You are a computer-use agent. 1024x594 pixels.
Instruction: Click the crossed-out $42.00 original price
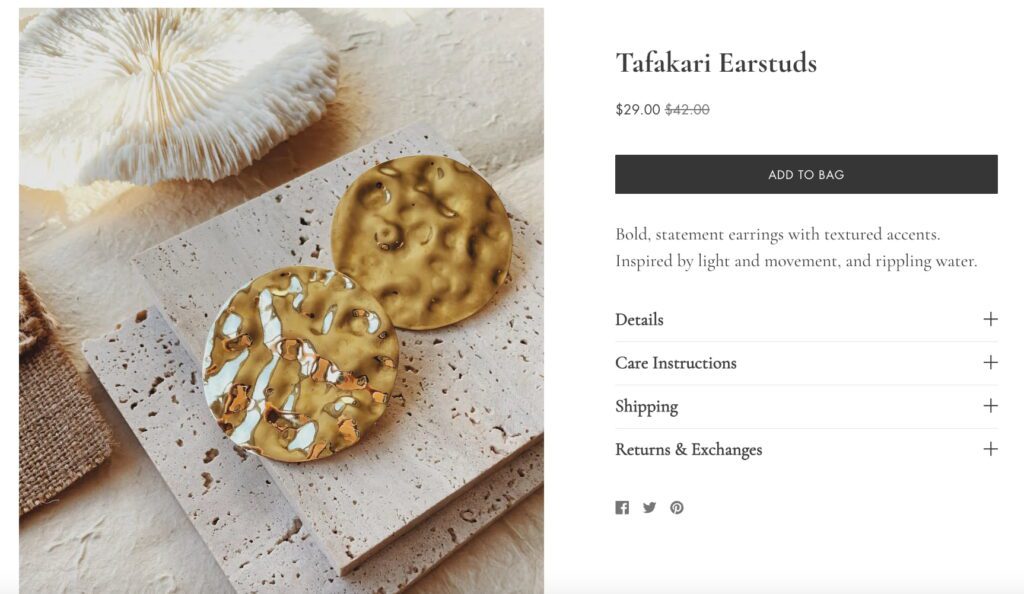pyautogui.click(x=687, y=110)
